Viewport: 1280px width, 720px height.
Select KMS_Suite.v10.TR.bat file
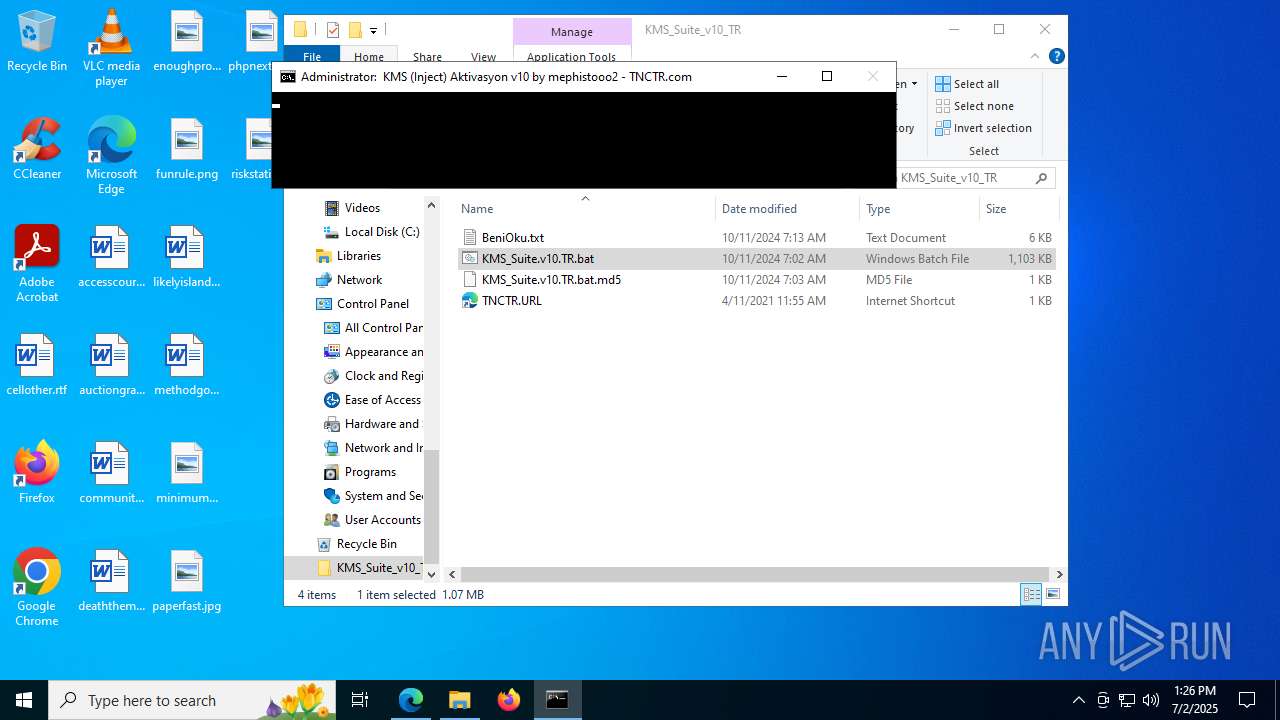[757, 258]
